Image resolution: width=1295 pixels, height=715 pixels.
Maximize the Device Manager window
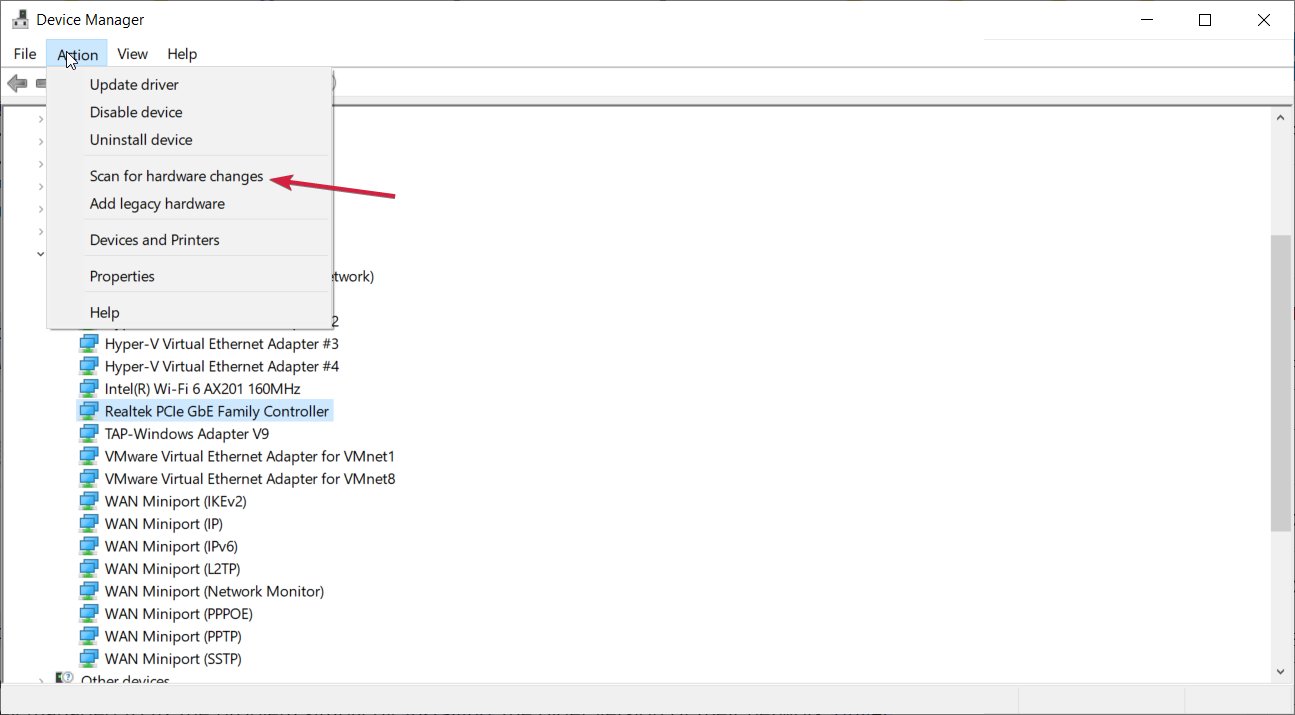[1205, 20]
